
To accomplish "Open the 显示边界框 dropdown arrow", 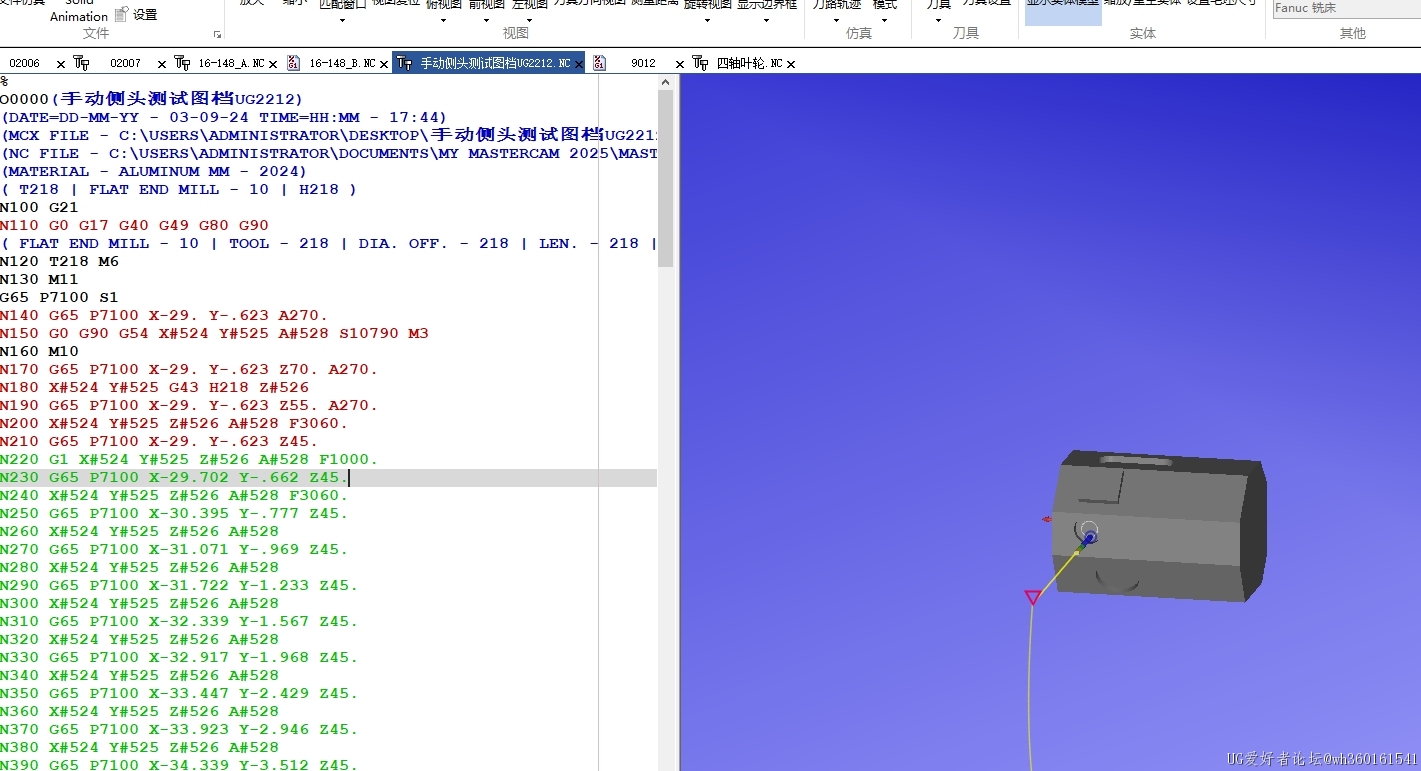I will [x=767, y=19].
